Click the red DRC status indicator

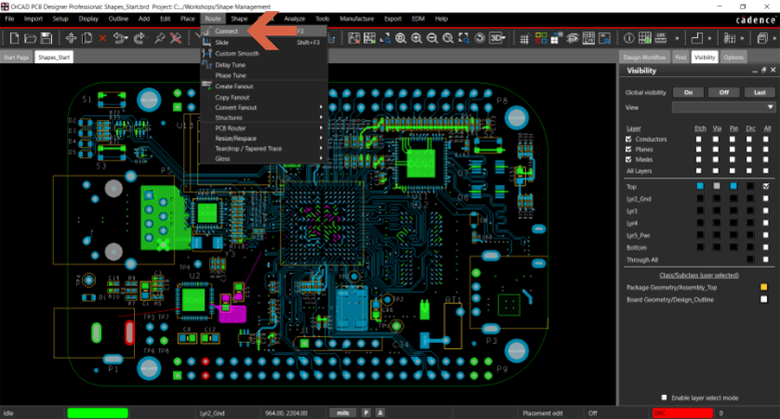click(682, 413)
